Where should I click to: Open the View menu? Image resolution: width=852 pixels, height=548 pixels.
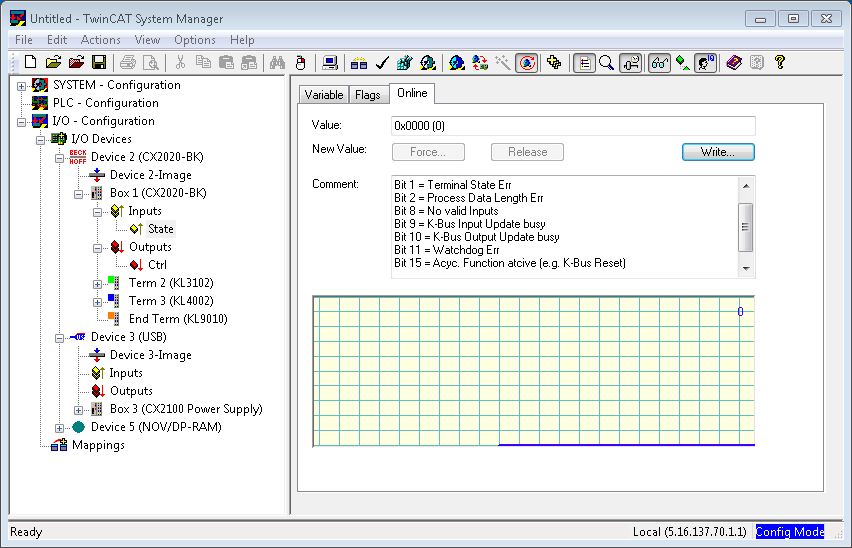(147, 40)
